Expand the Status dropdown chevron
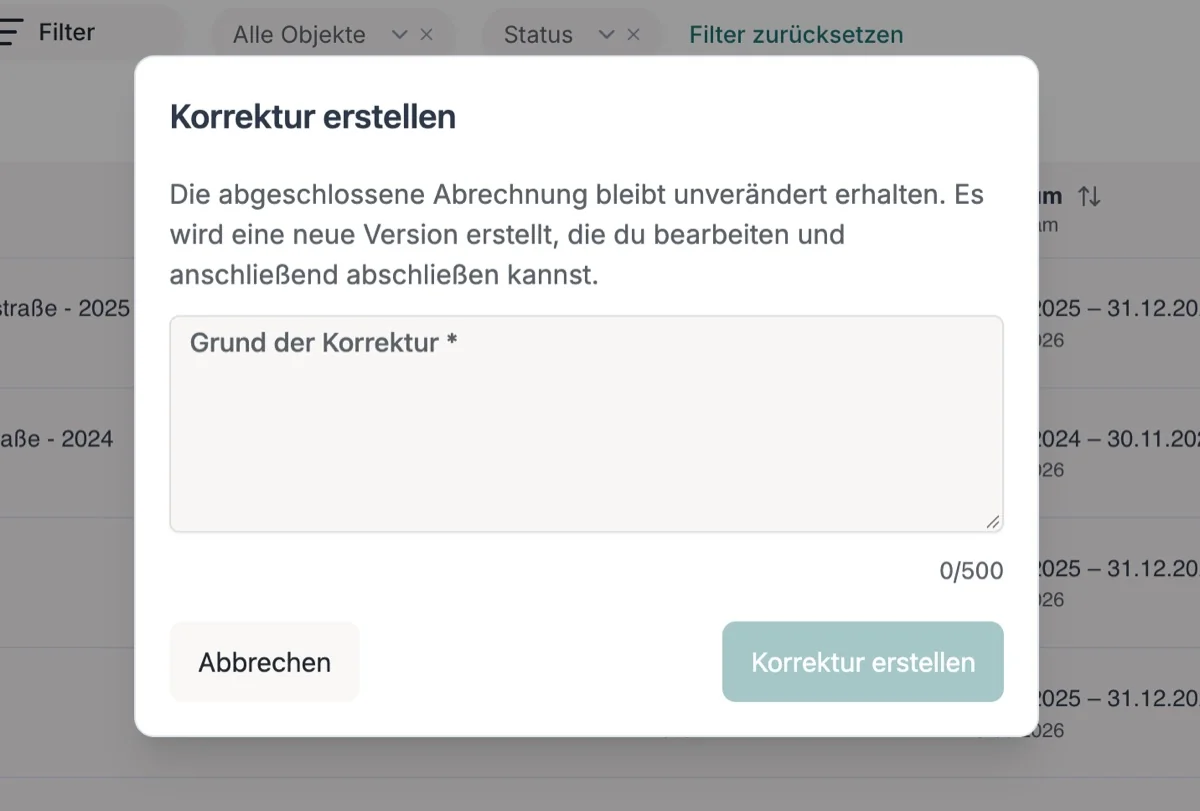This screenshot has height=811, width=1200. [x=606, y=34]
